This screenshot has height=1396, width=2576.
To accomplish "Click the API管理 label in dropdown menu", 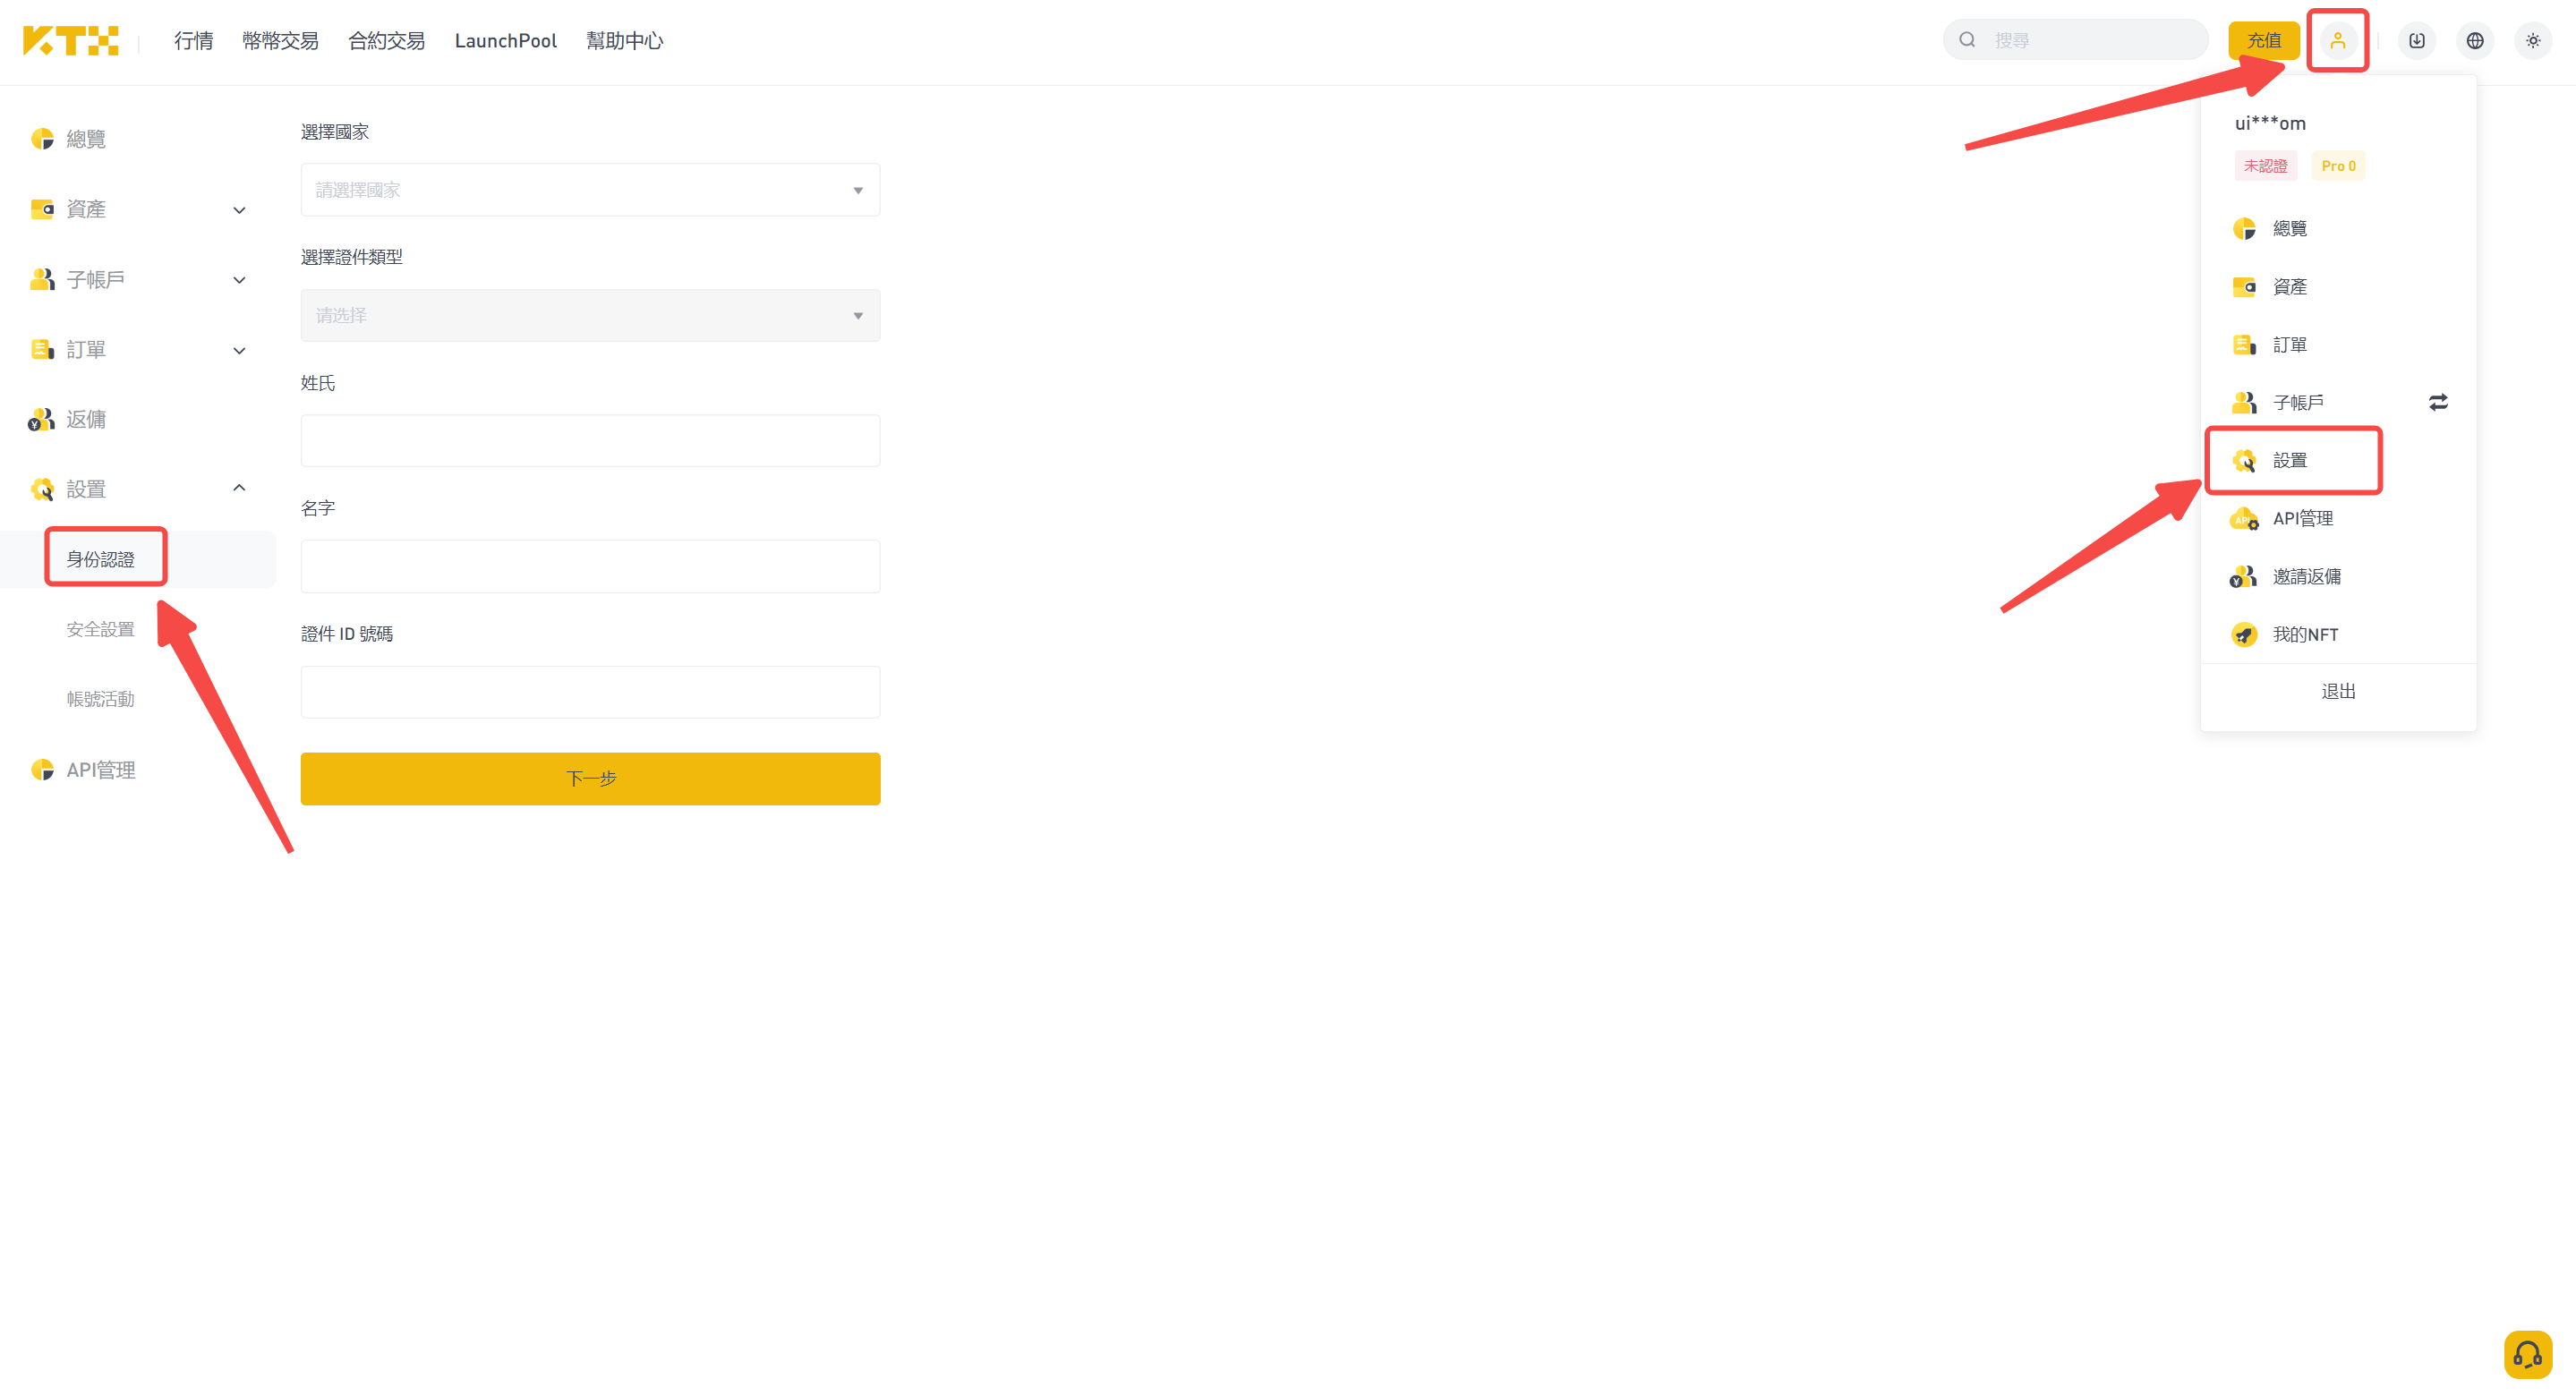I will (x=2302, y=518).
